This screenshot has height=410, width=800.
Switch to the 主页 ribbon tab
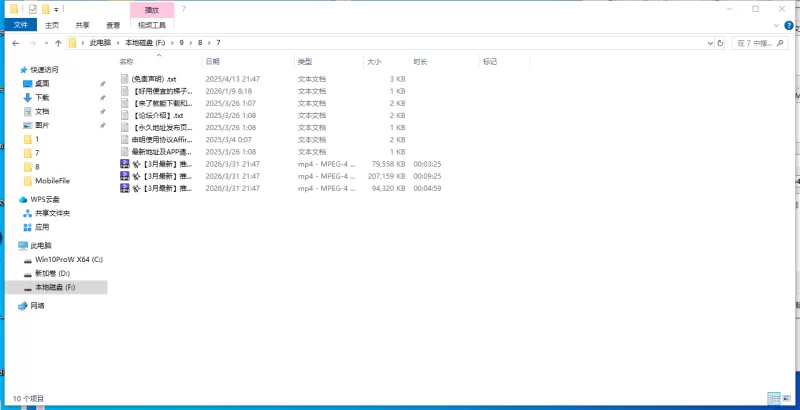pos(52,25)
